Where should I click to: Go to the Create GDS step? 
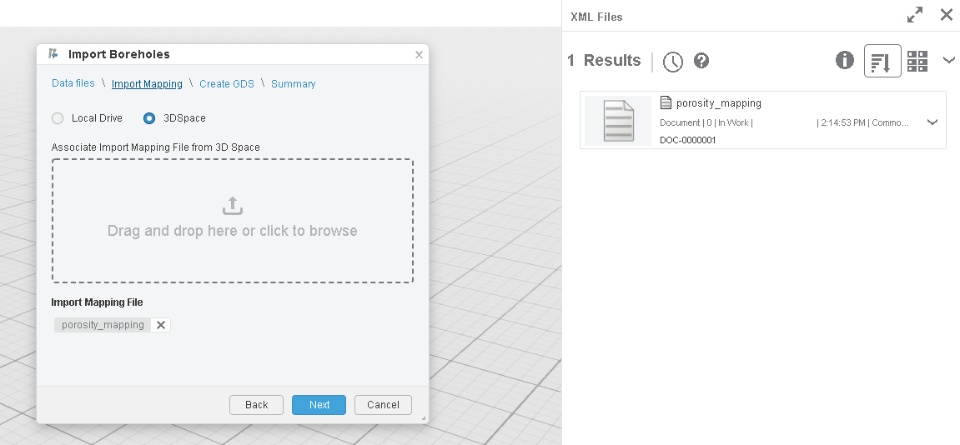(227, 84)
